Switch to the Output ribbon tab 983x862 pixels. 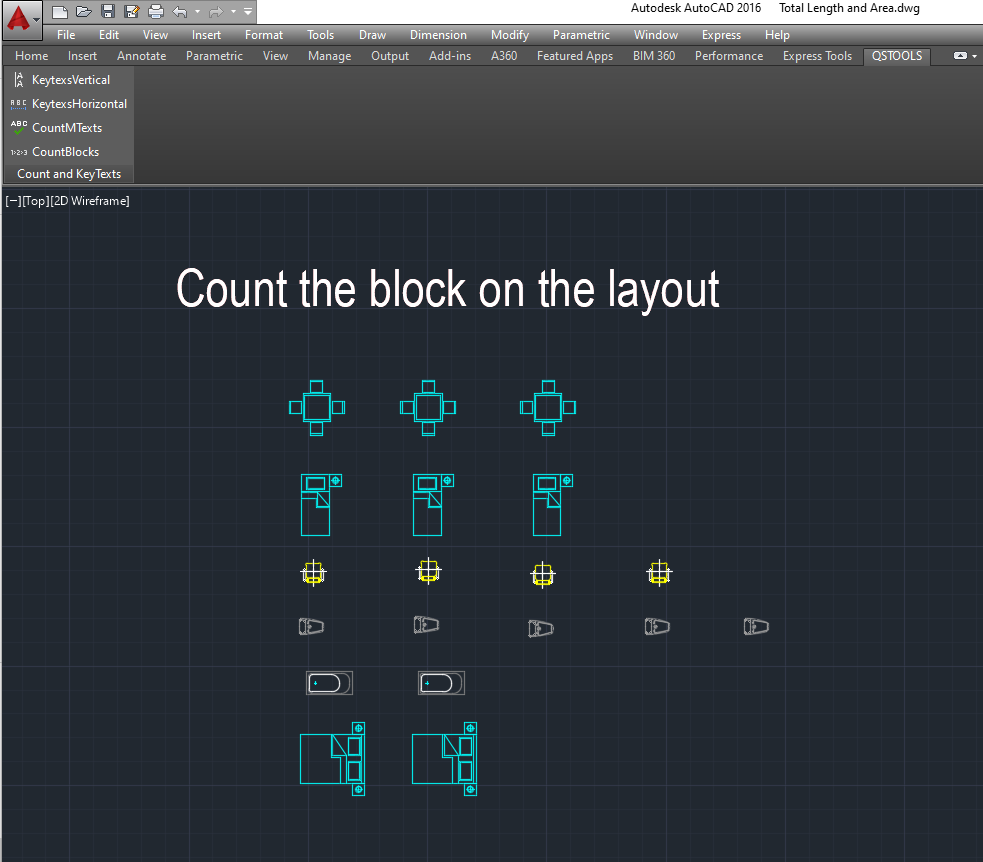pos(390,56)
